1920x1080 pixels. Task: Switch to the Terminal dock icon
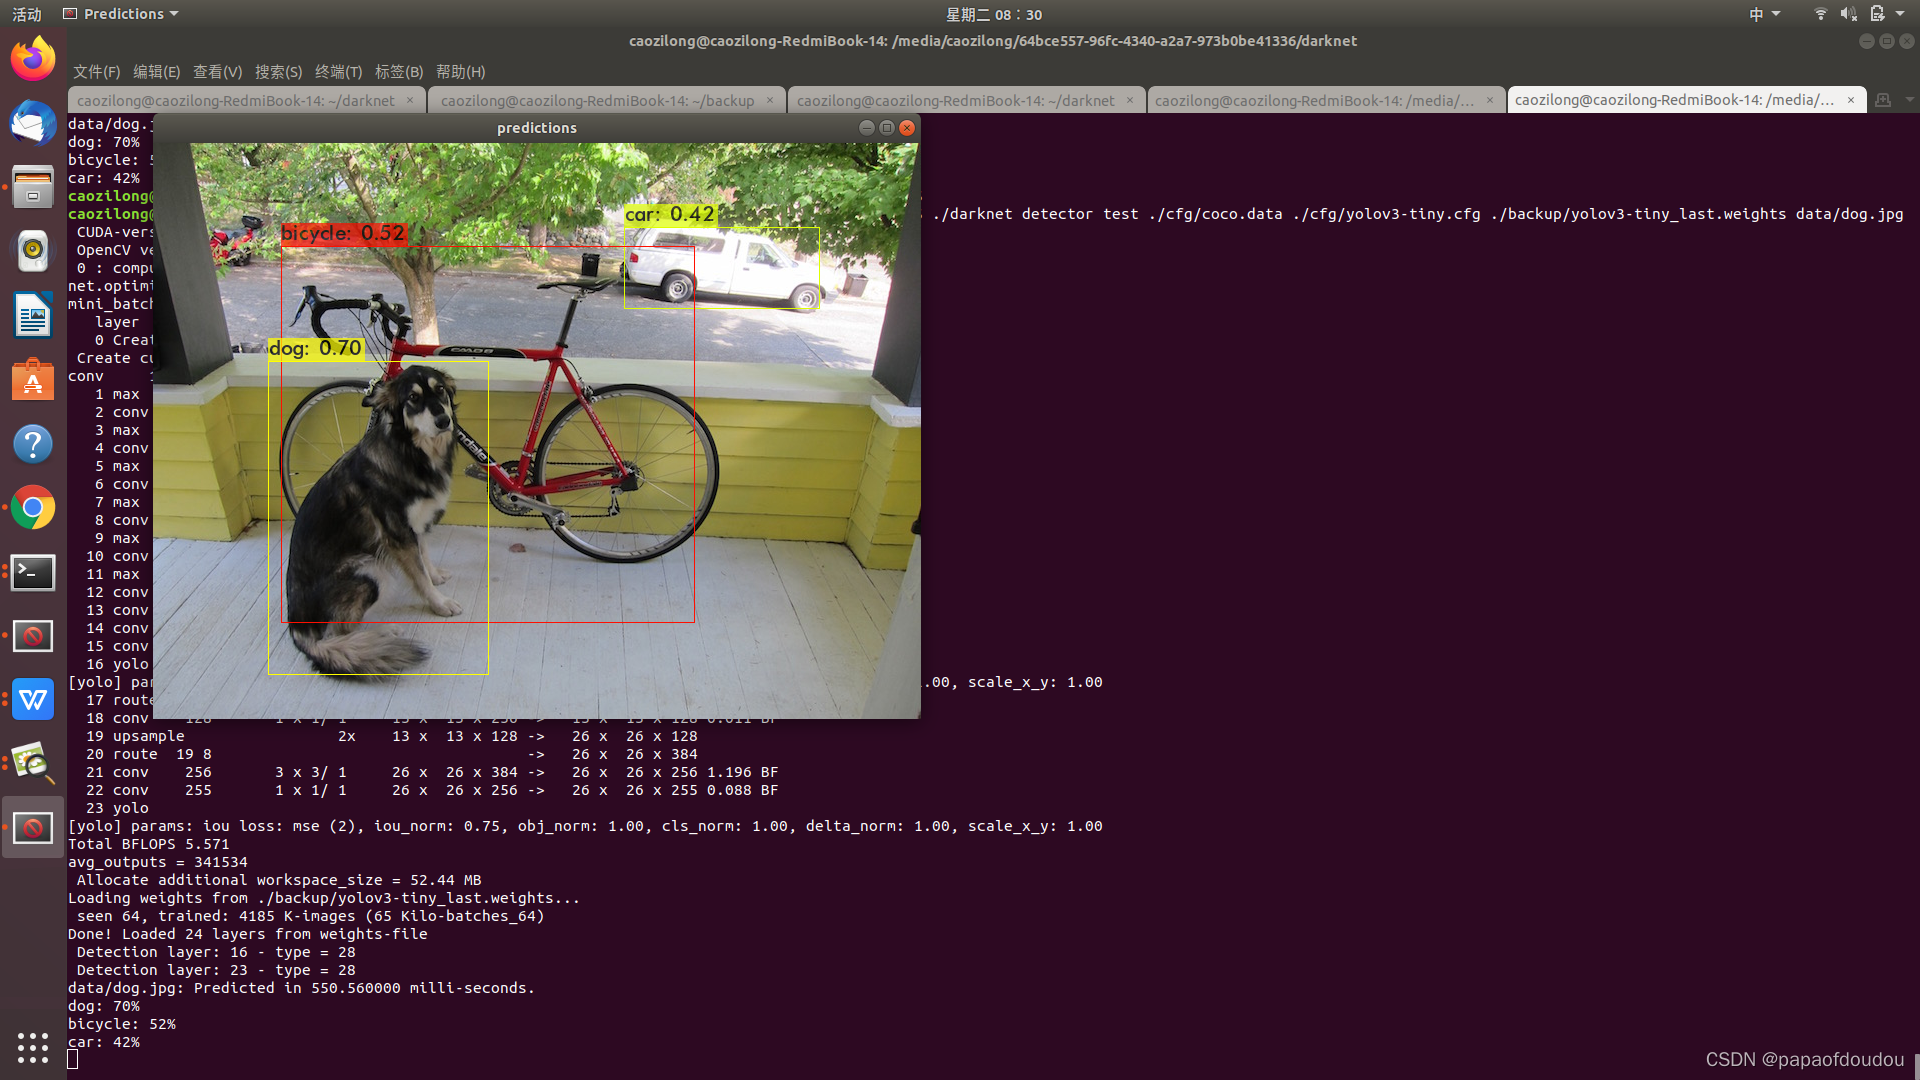(x=33, y=572)
